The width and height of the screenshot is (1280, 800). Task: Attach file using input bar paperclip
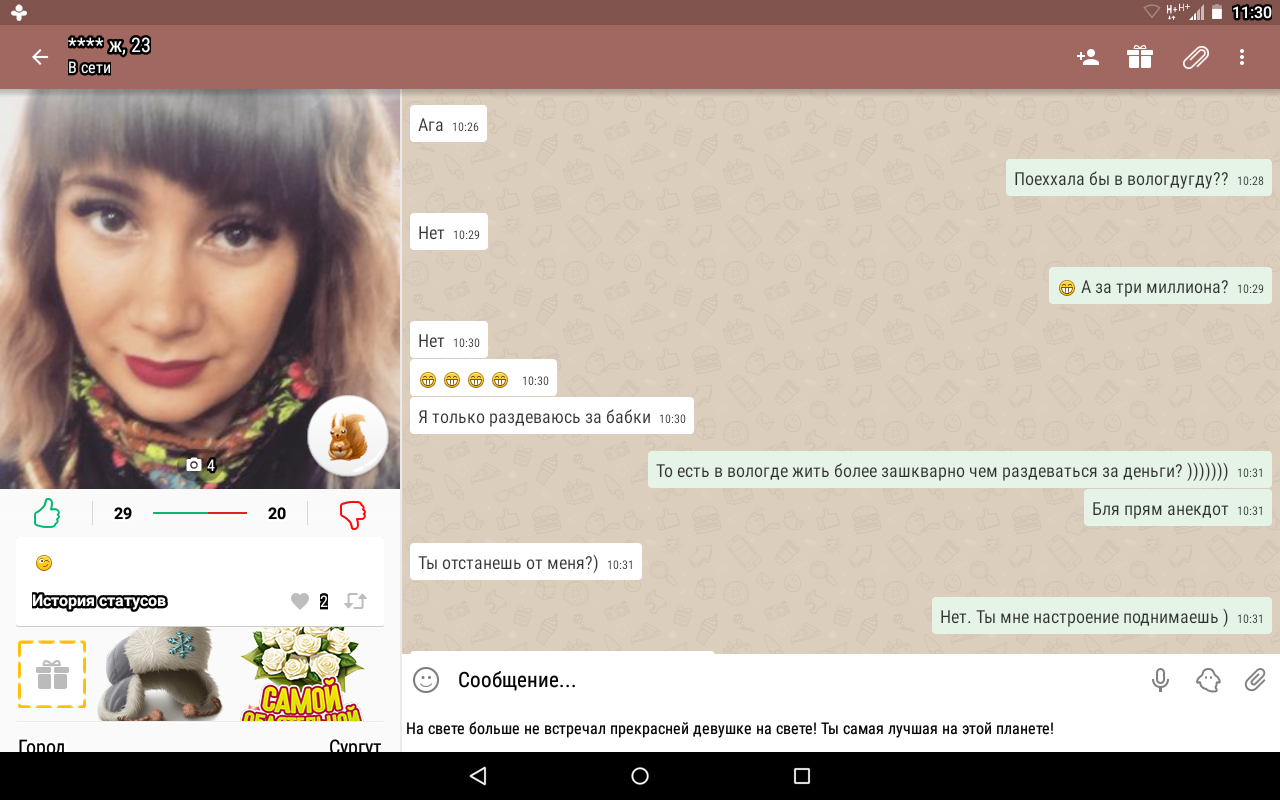(1255, 680)
